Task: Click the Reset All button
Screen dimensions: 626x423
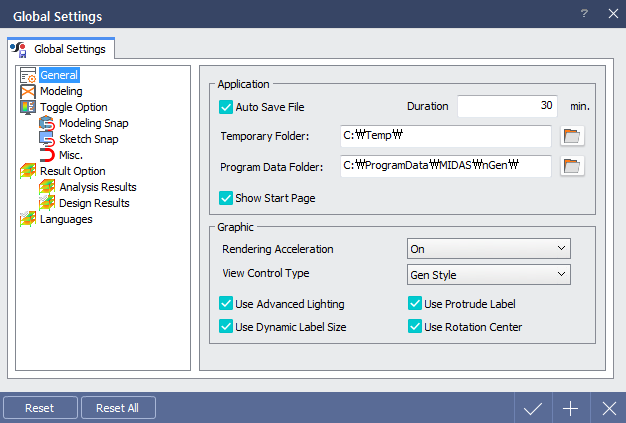Action: click(118, 408)
